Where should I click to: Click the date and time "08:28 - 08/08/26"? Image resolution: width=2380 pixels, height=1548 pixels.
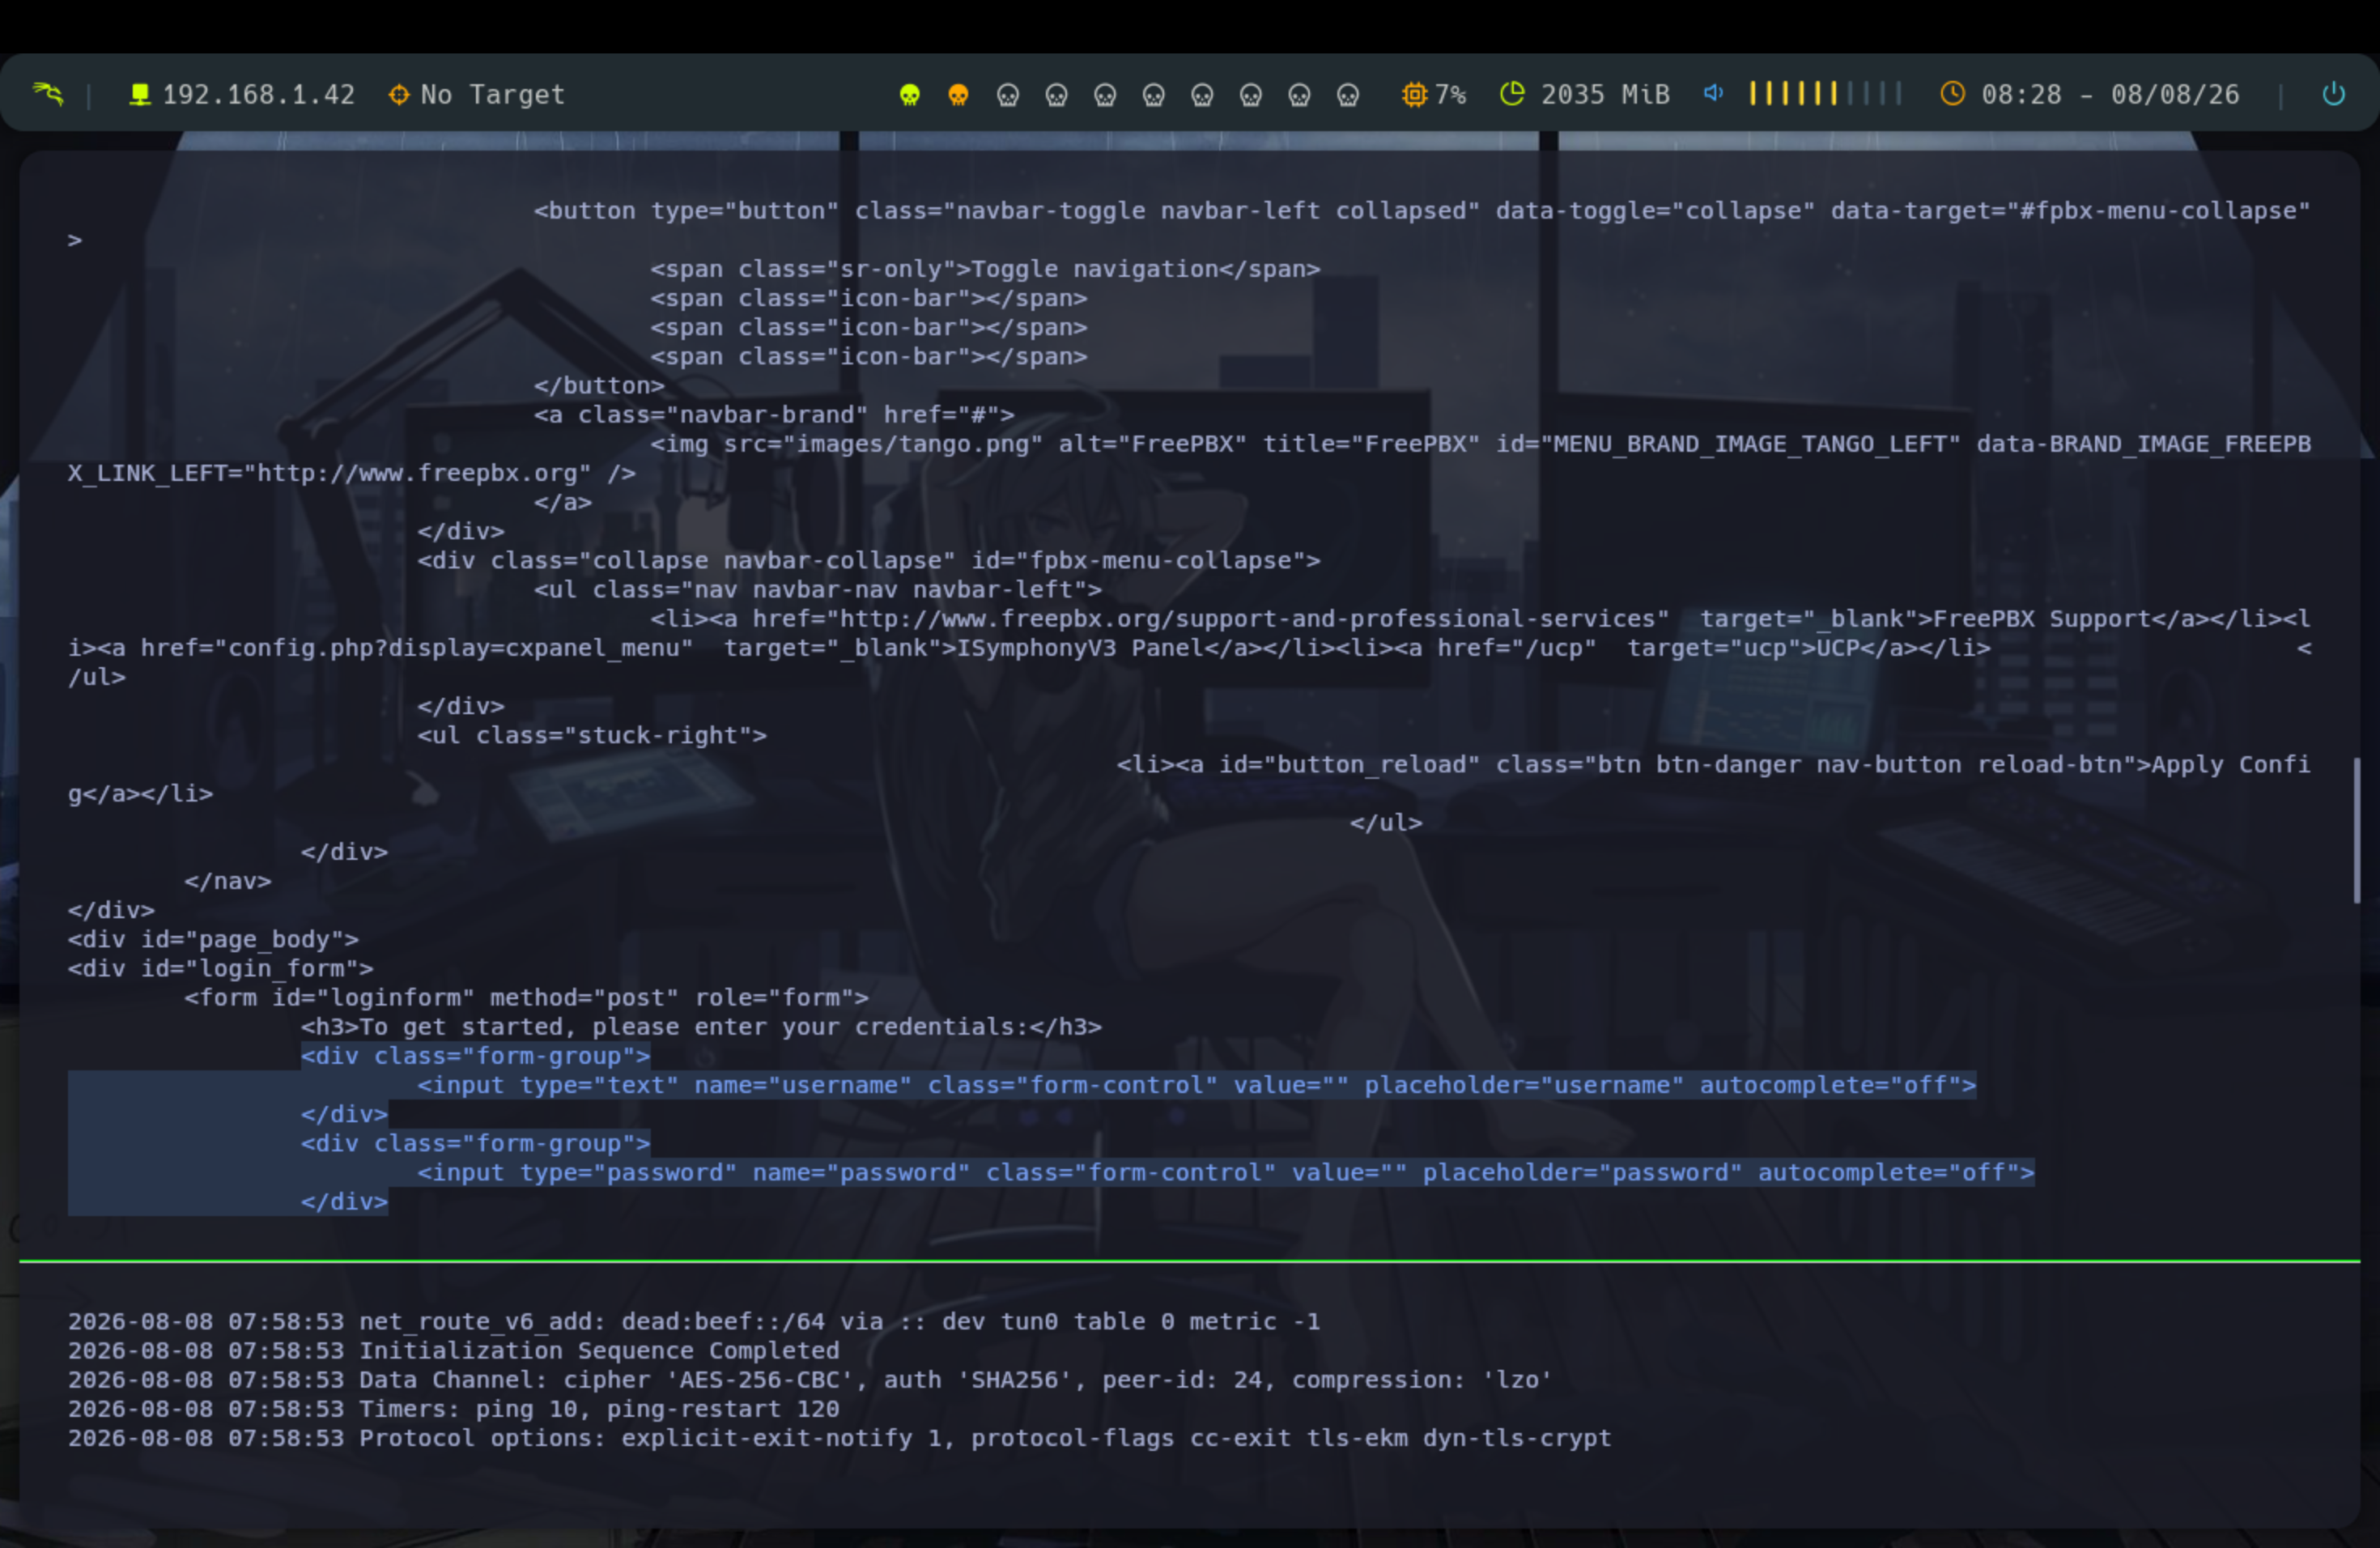[x=2110, y=95]
